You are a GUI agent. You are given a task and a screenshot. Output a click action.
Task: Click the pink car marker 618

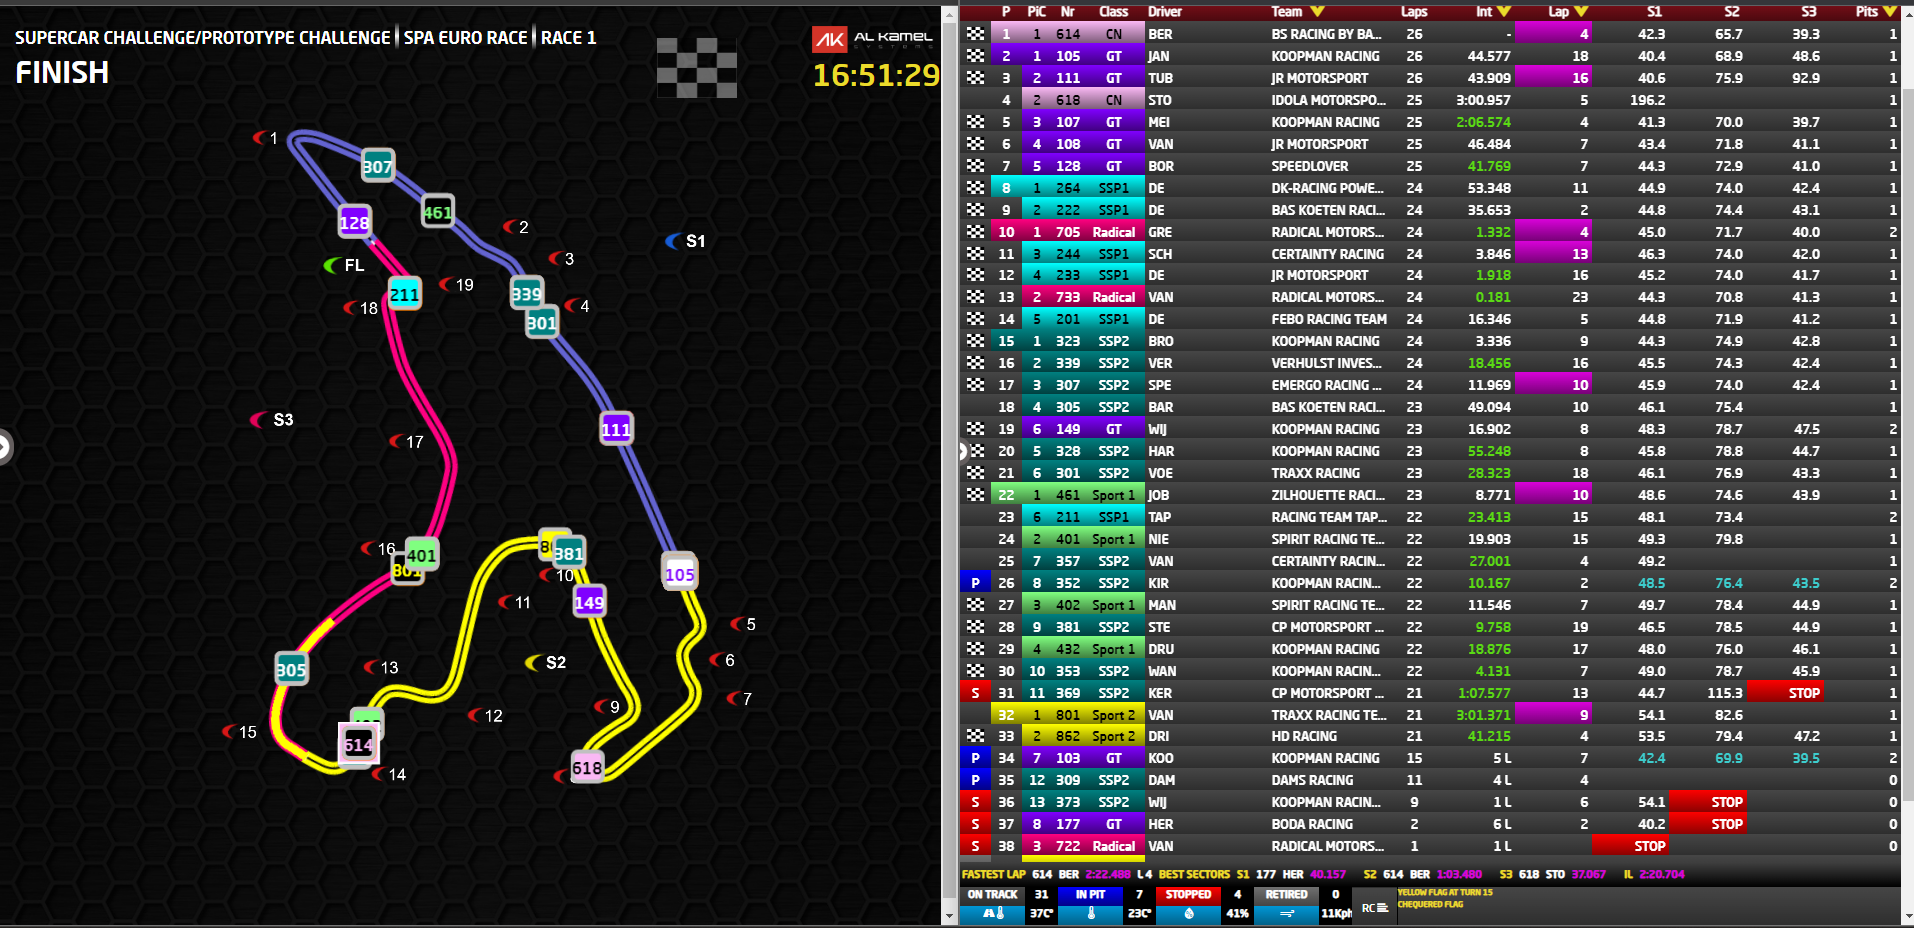pyautogui.click(x=587, y=767)
